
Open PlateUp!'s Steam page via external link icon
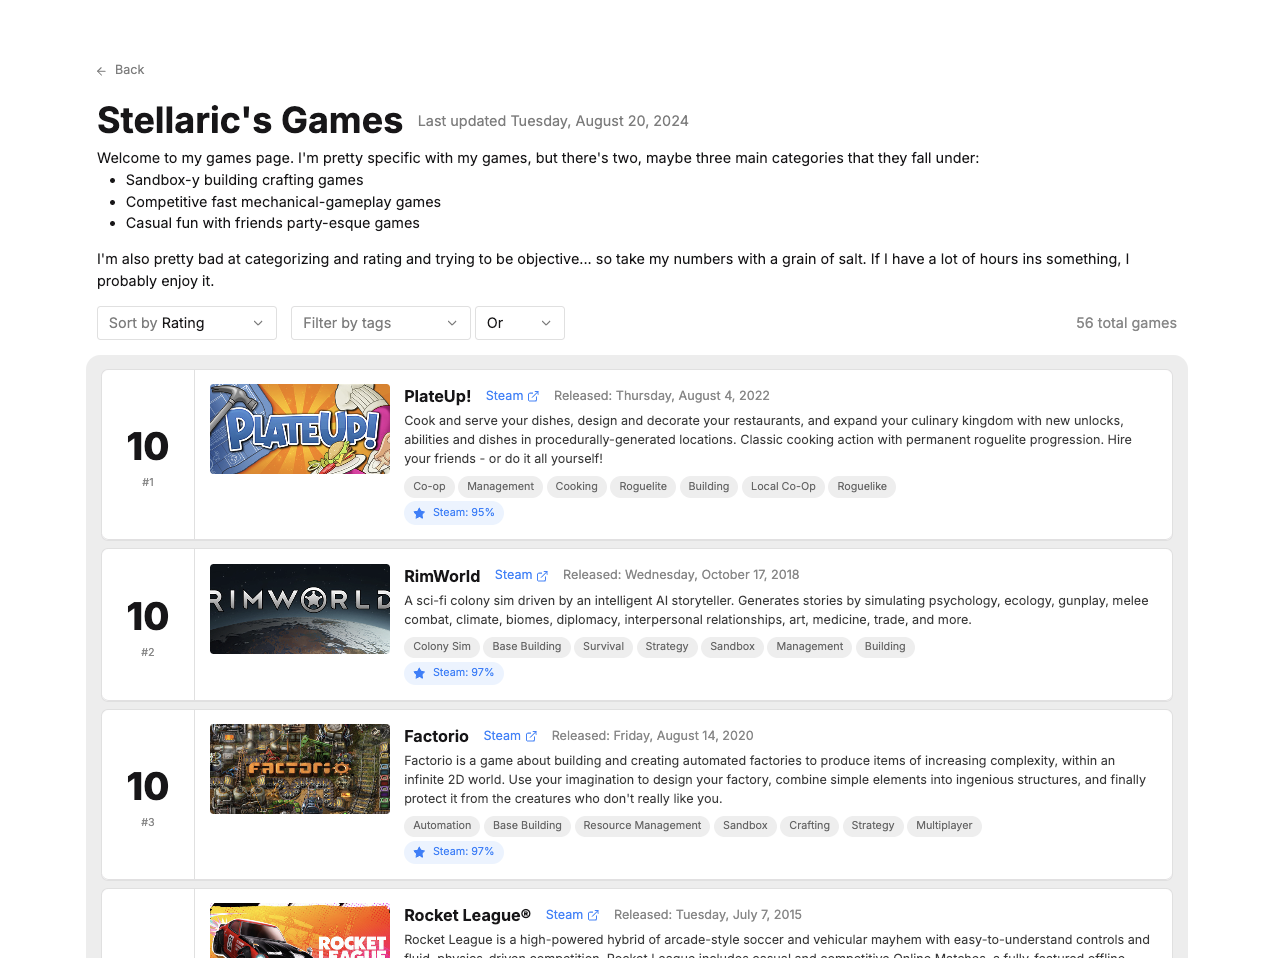pyautogui.click(x=533, y=395)
